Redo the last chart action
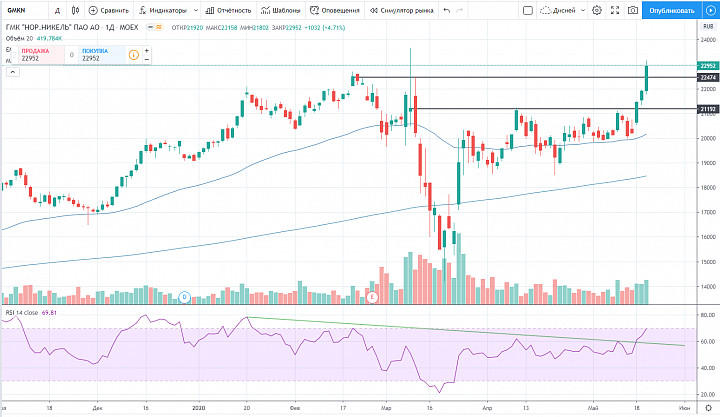The height and width of the screenshot is (417, 720). 460,10
